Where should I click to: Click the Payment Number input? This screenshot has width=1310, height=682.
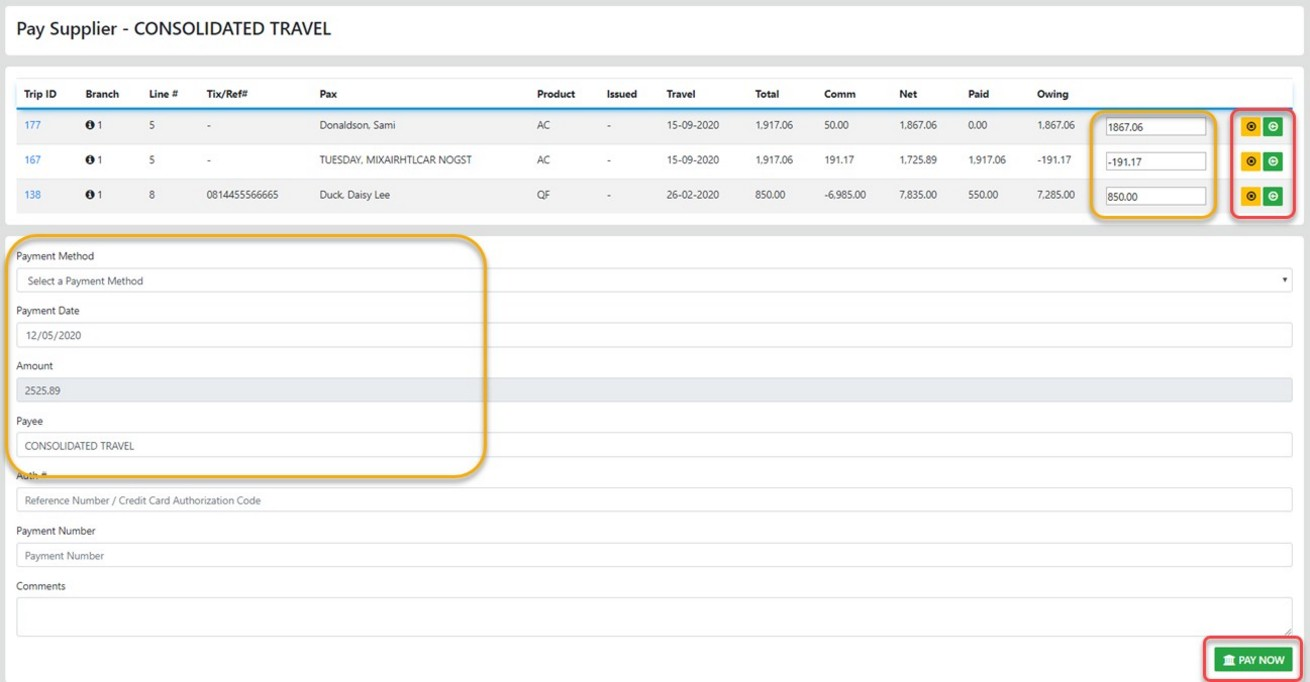coord(654,555)
